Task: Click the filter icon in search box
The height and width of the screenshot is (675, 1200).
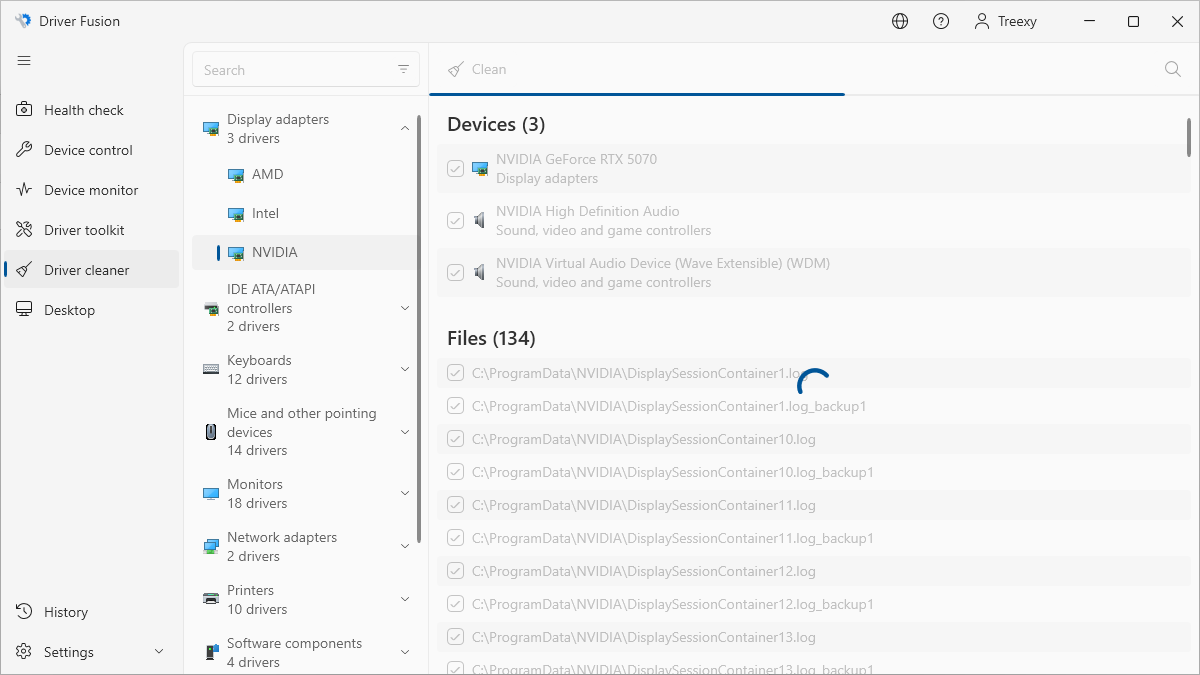Action: tap(404, 70)
